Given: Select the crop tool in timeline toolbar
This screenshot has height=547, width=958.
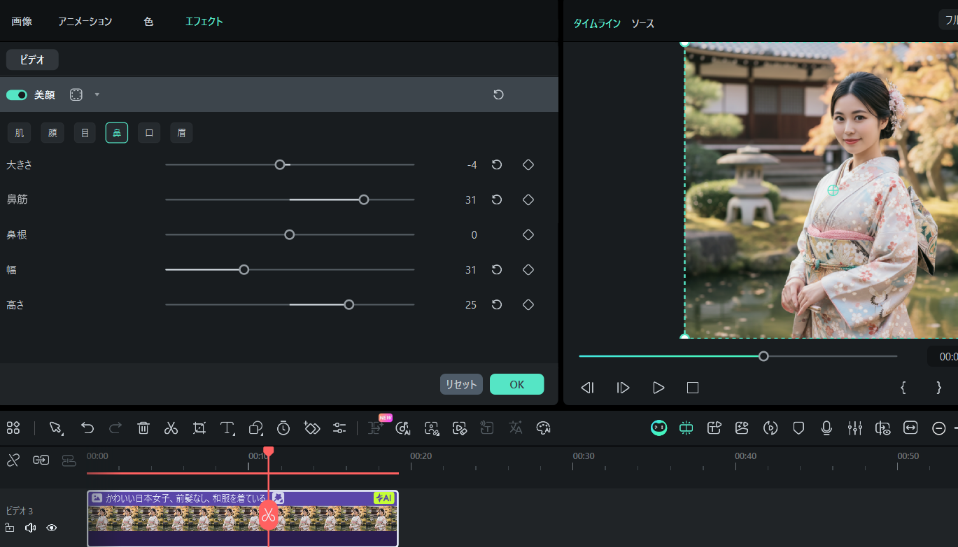Looking at the screenshot, I should [199, 428].
